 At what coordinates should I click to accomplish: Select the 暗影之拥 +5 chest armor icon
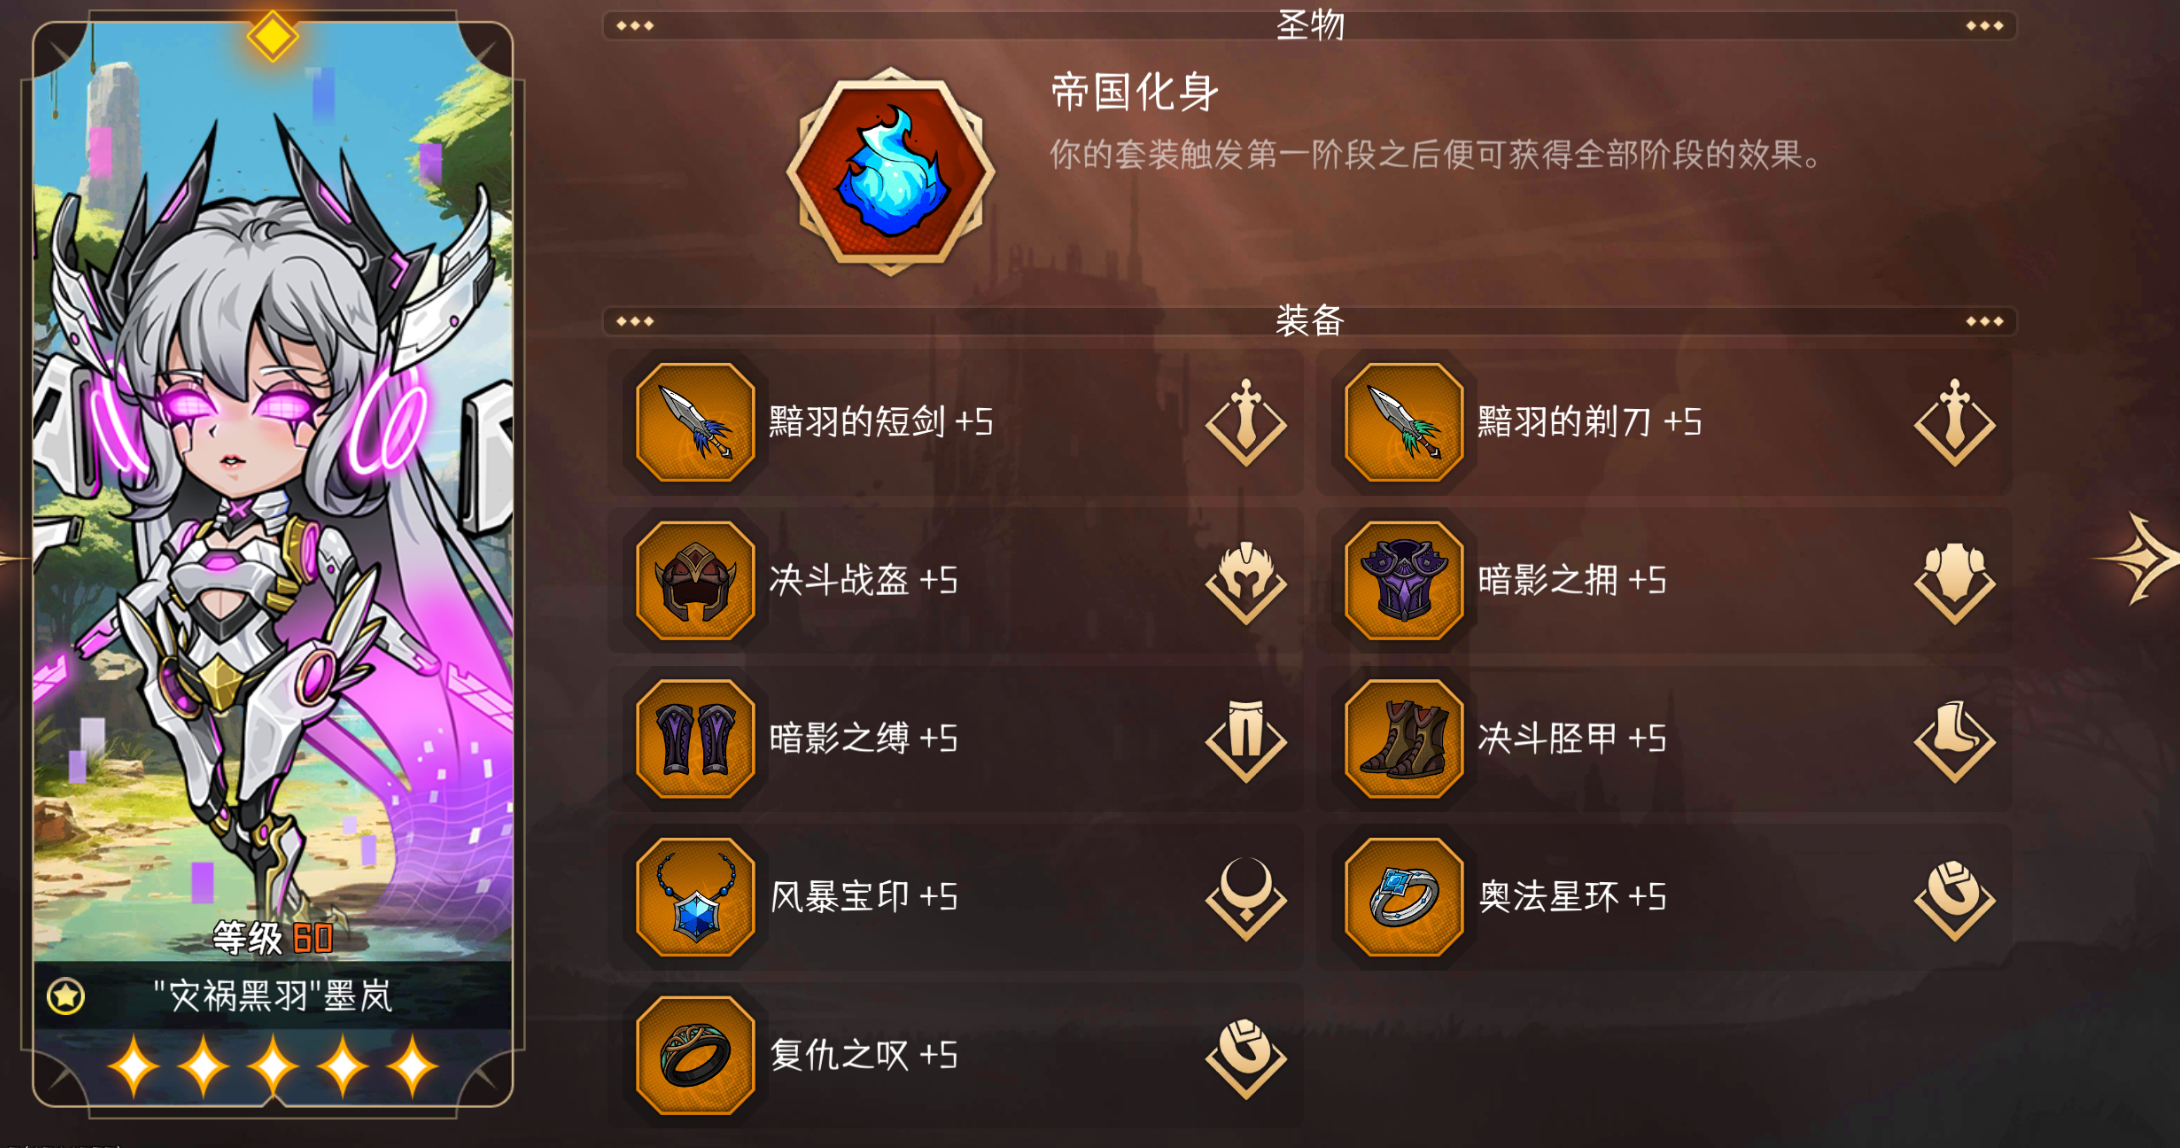pos(1404,580)
